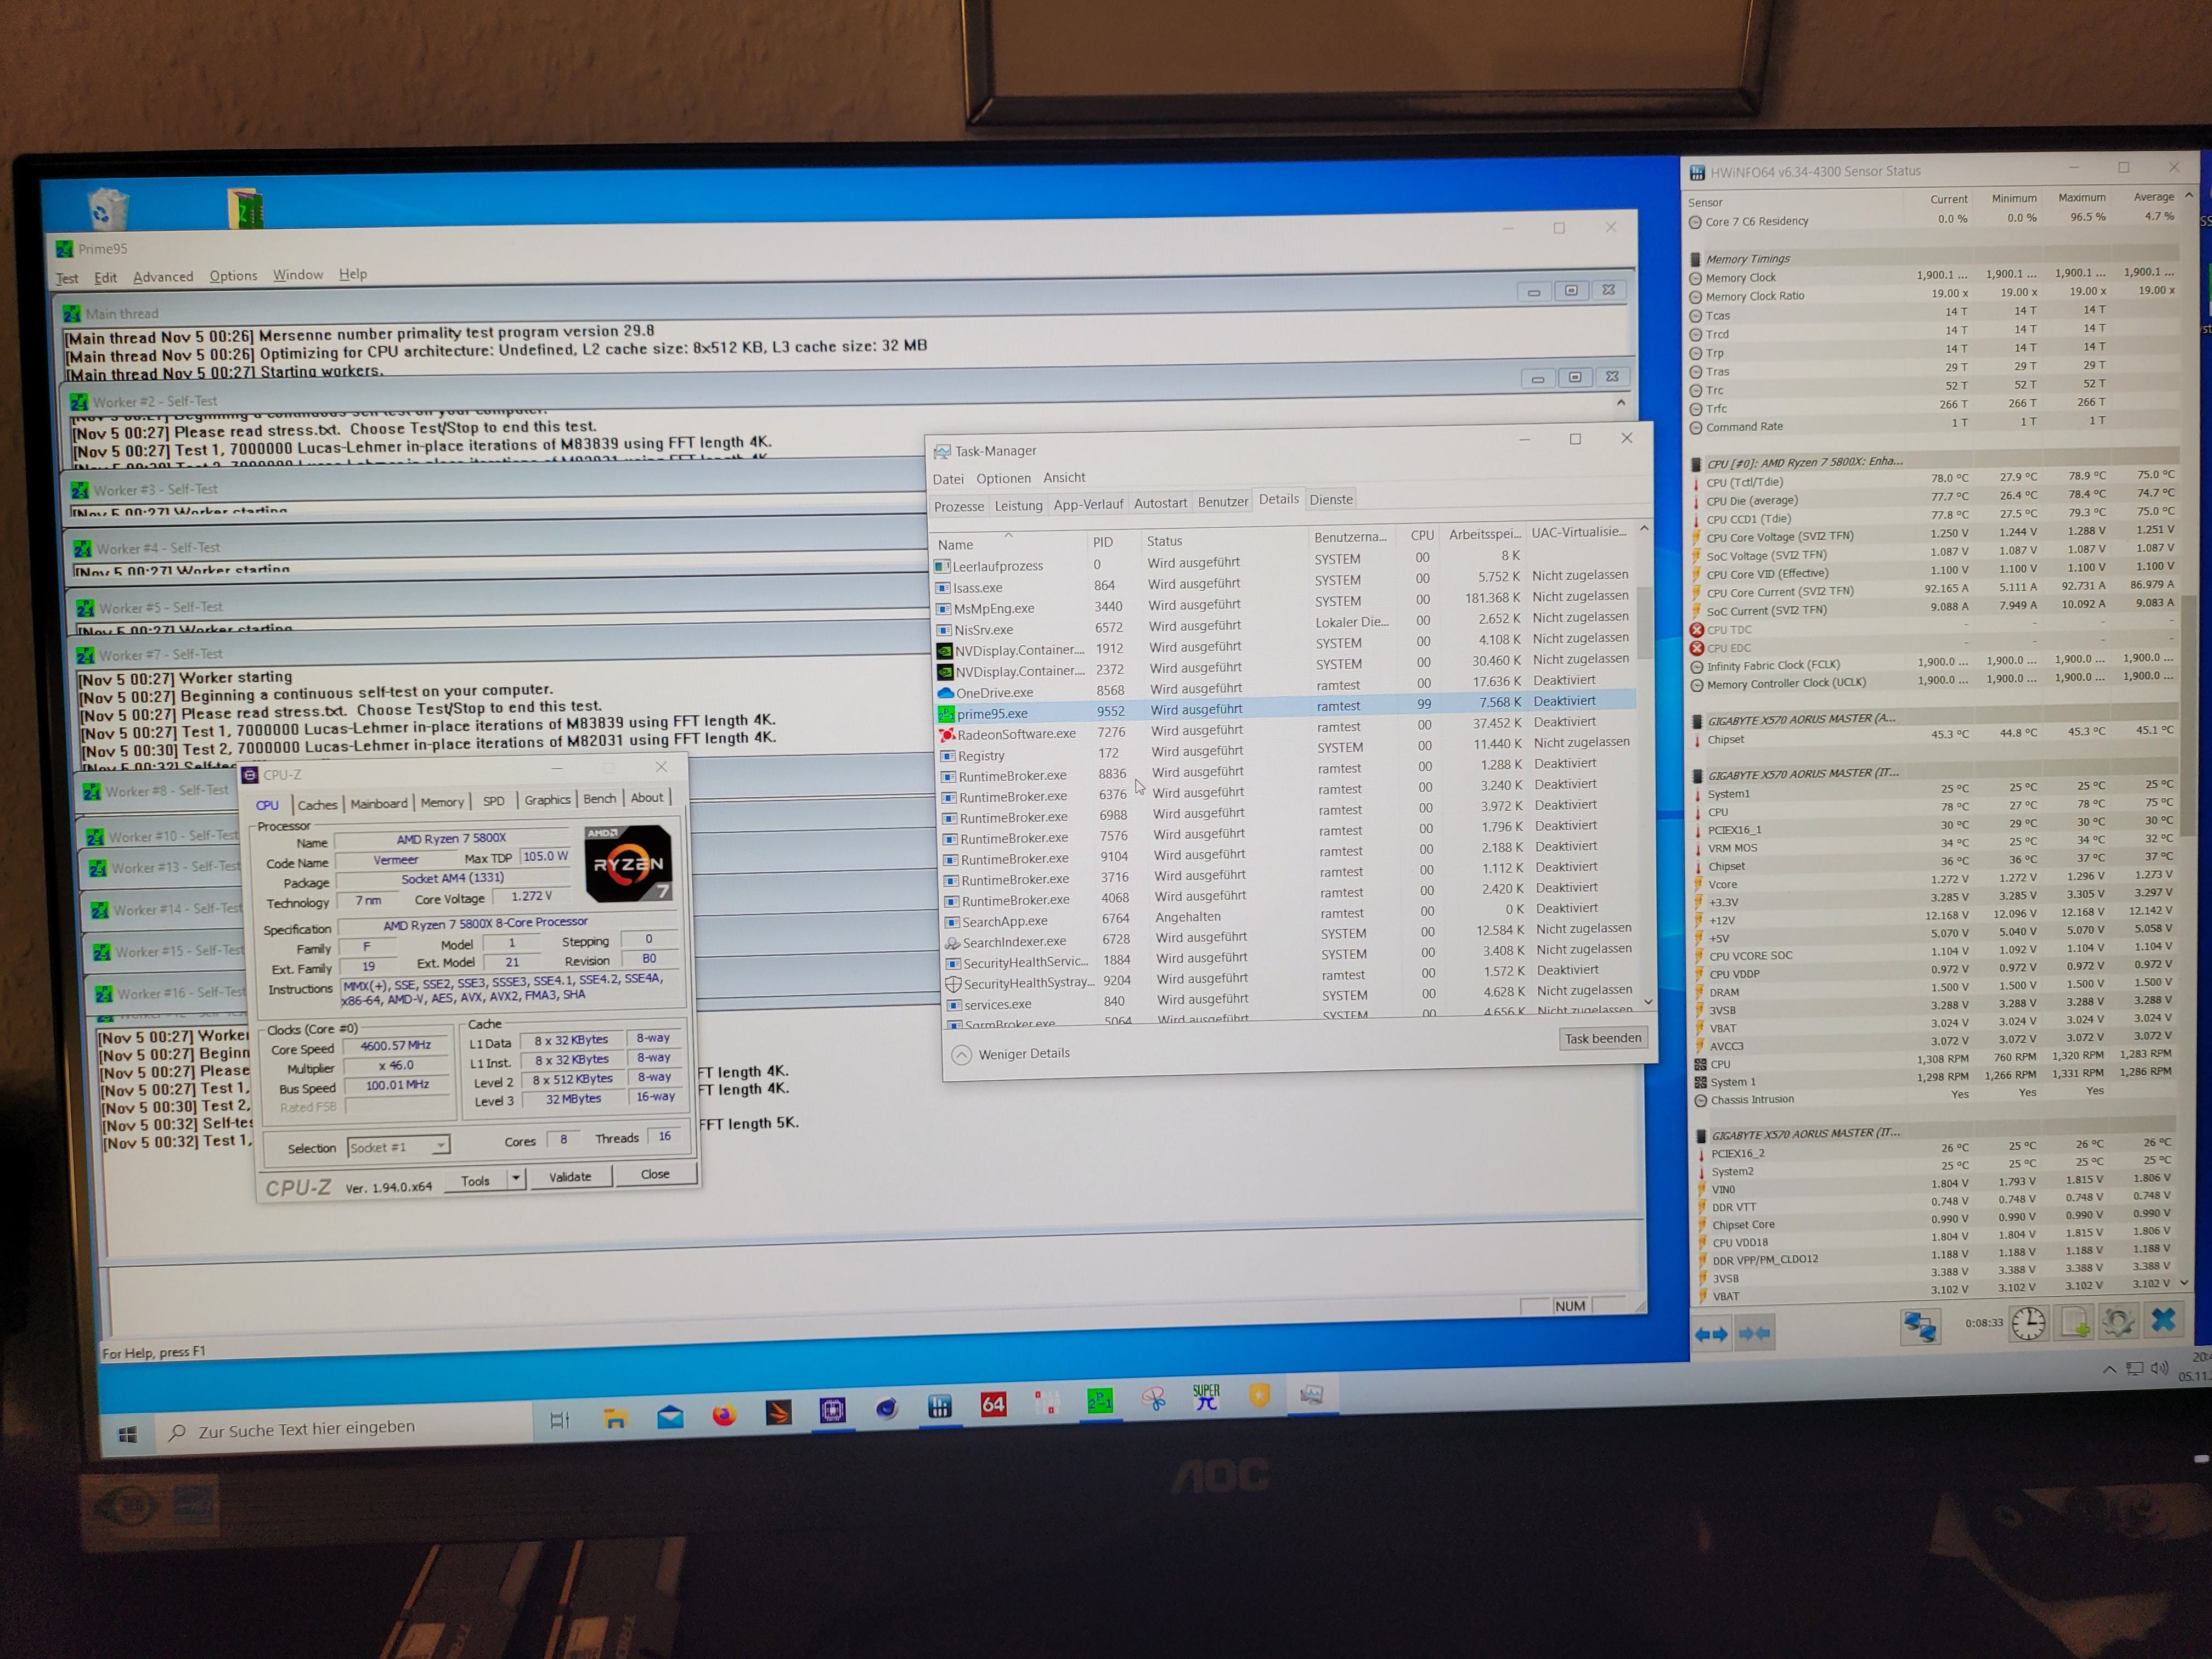The image size is (2212, 1659).
Task: Sort Task-Manager by CPU column
Action: click(x=1421, y=535)
